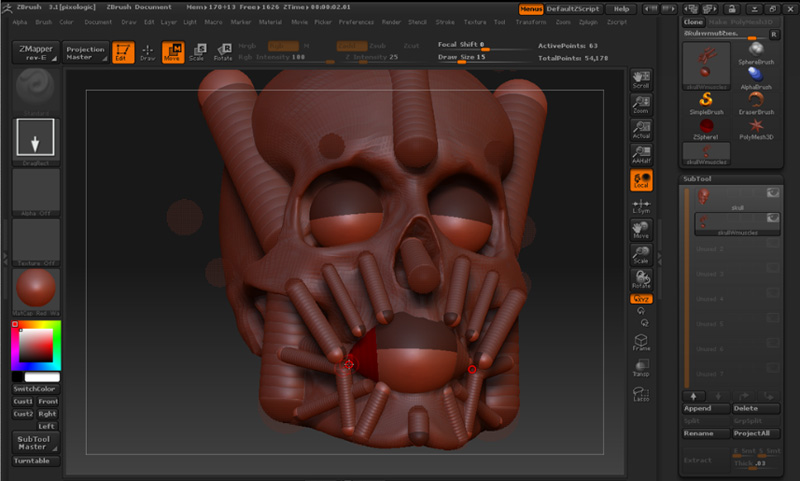The image size is (800, 481).
Task: Move subtool up with the up arrow
Action: coord(693,396)
